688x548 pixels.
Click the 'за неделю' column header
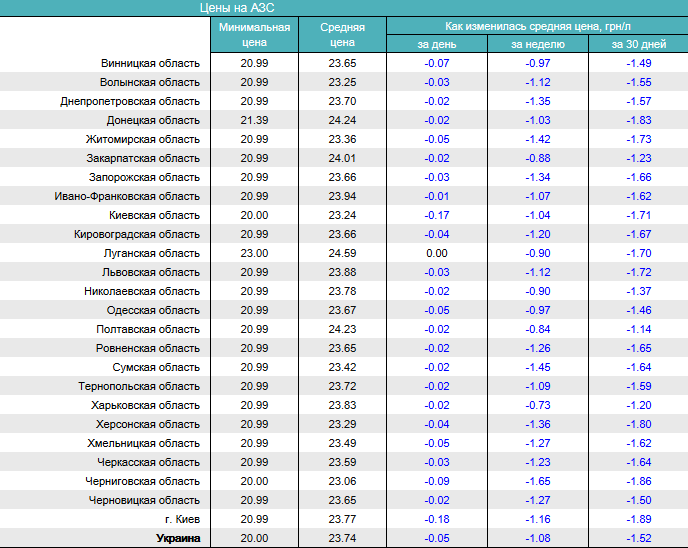pyautogui.click(x=538, y=44)
